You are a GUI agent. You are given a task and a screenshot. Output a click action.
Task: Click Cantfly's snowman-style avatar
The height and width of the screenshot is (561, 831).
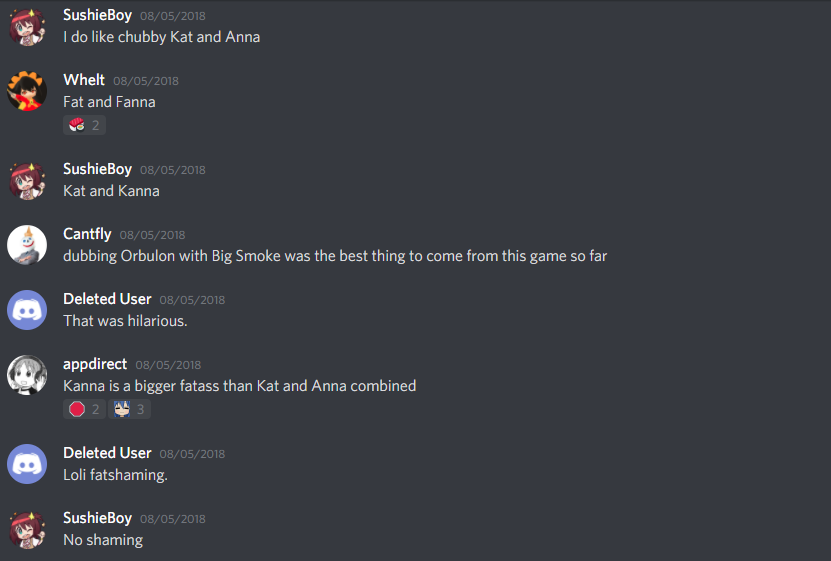coord(27,245)
